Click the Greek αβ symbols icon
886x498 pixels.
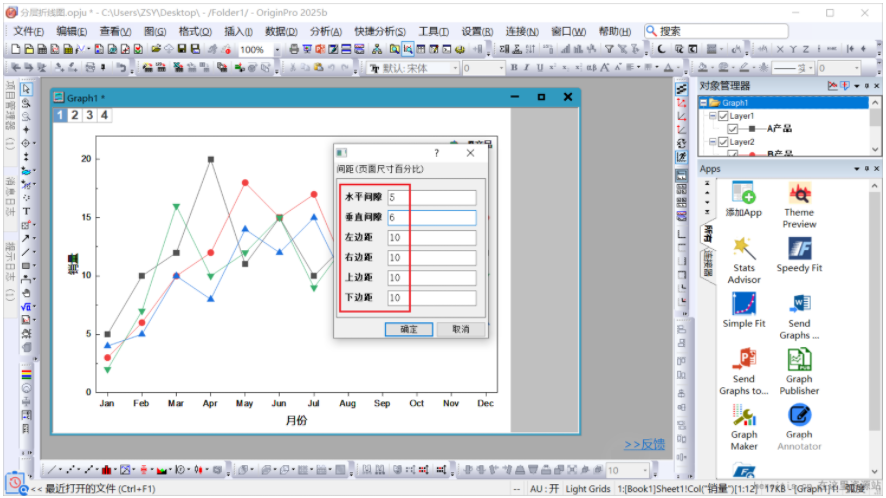pyautogui.click(x=591, y=68)
